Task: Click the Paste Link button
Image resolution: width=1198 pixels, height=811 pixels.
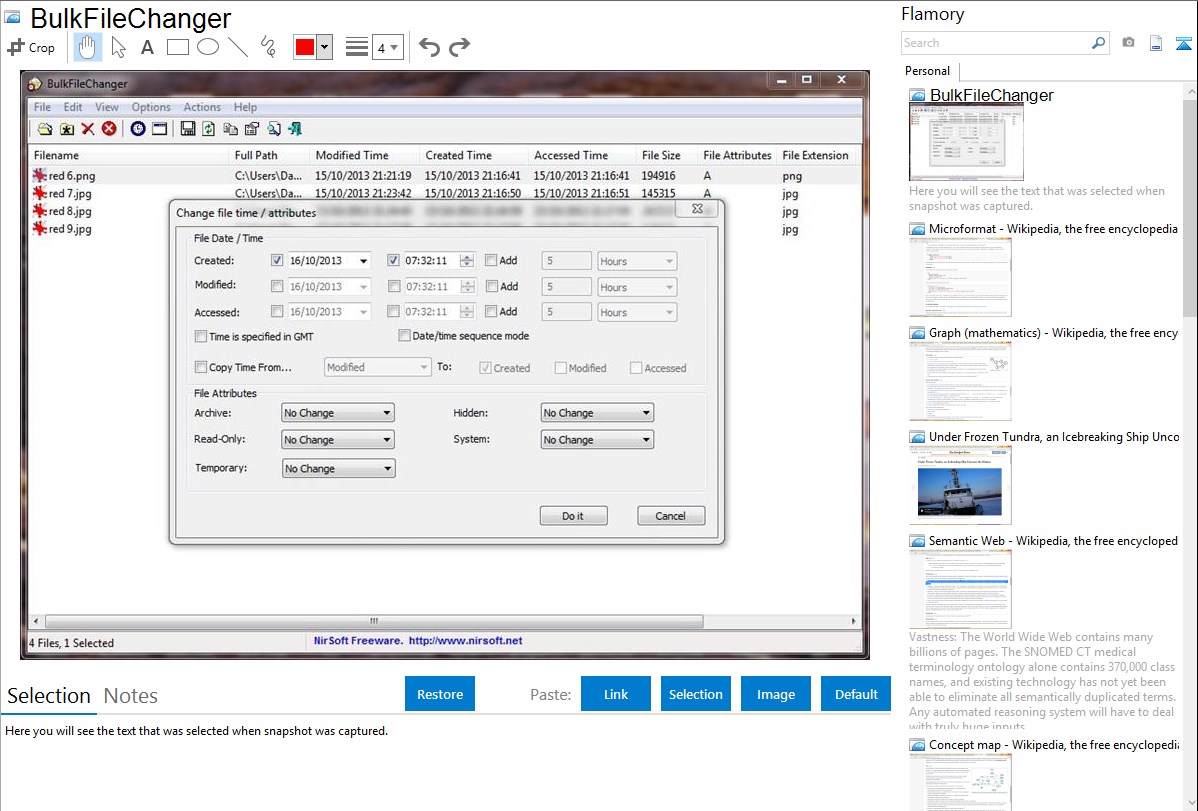Action: coord(616,694)
